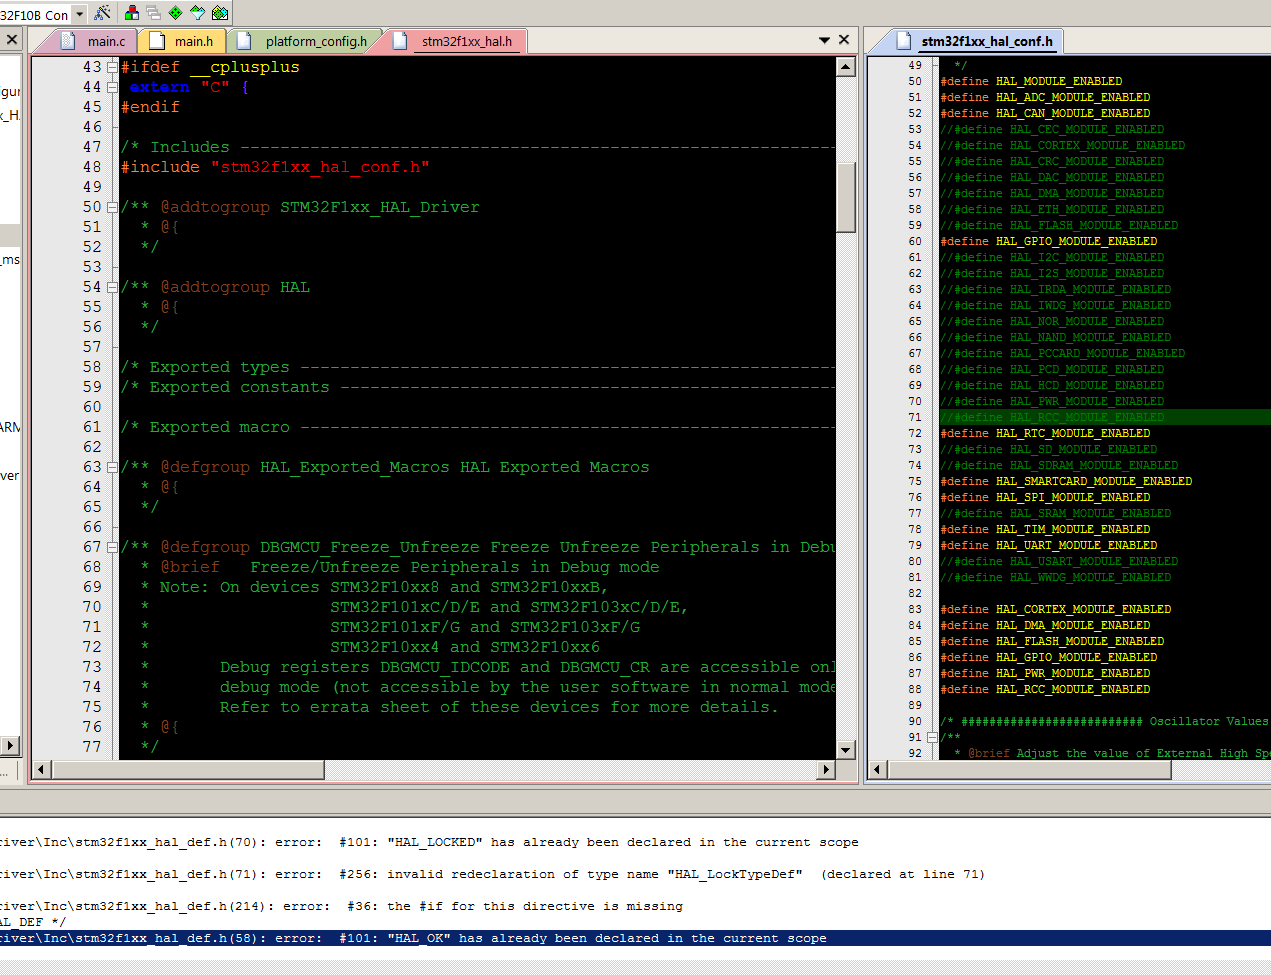Click line 52 HAL_CAN_MODULE_ENABLED define
This screenshot has height=975, width=1271.
click(1045, 113)
